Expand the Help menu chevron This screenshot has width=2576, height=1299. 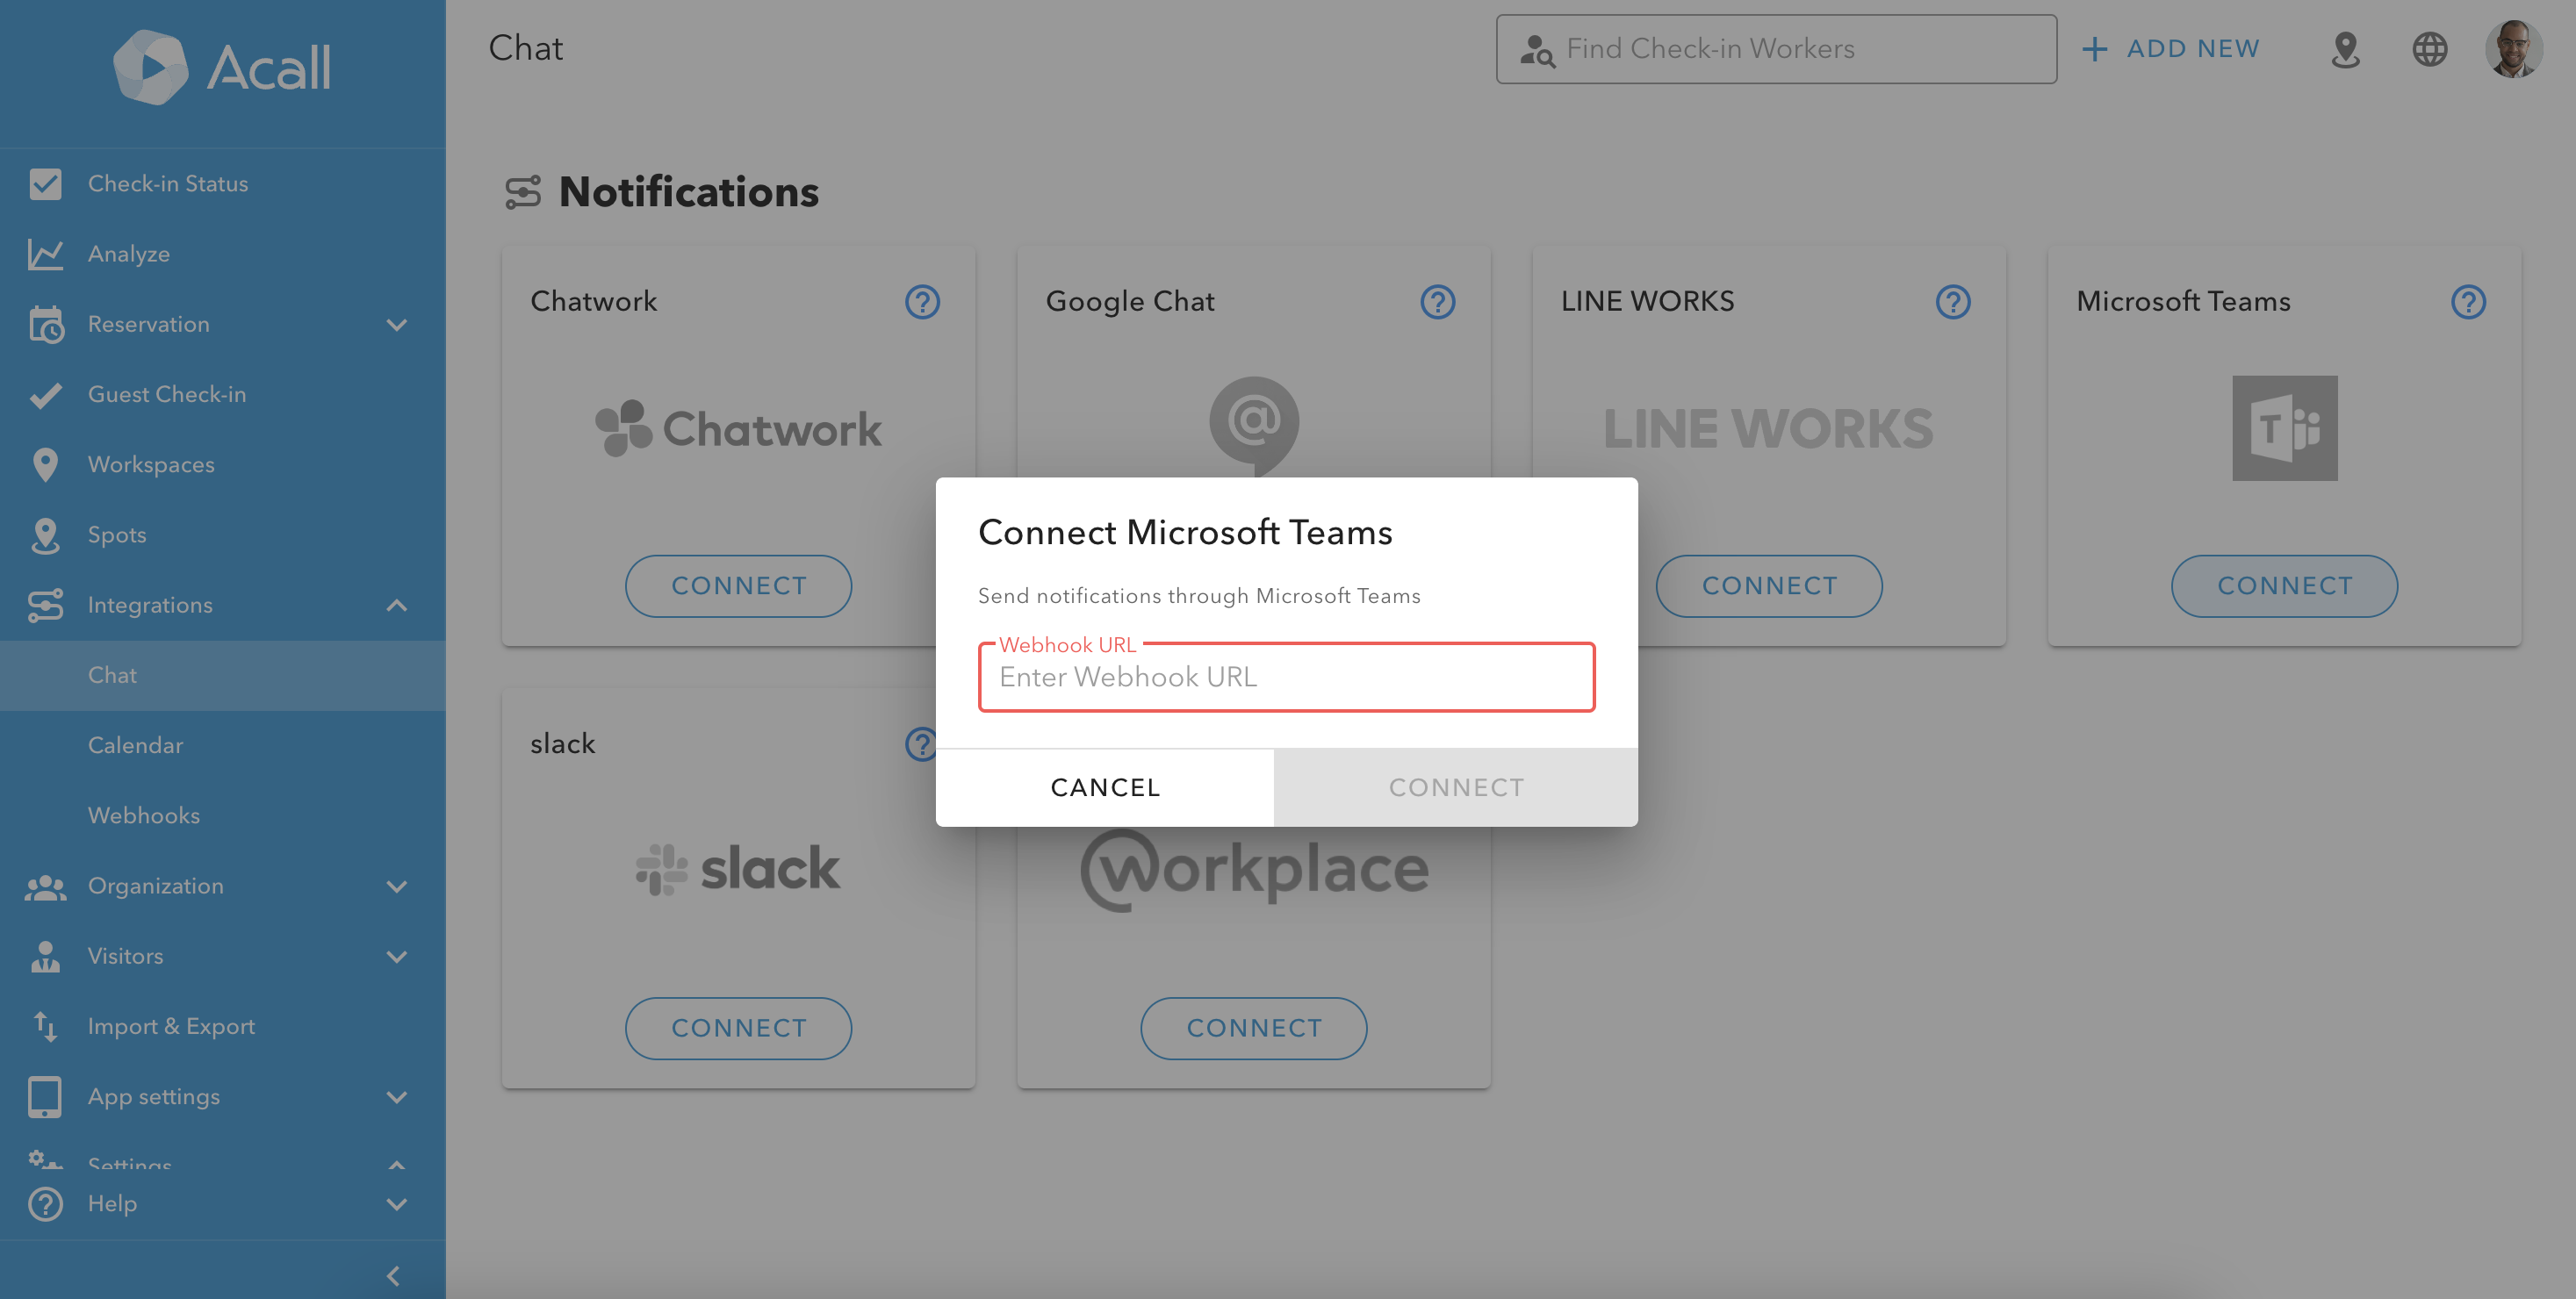pyautogui.click(x=397, y=1204)
